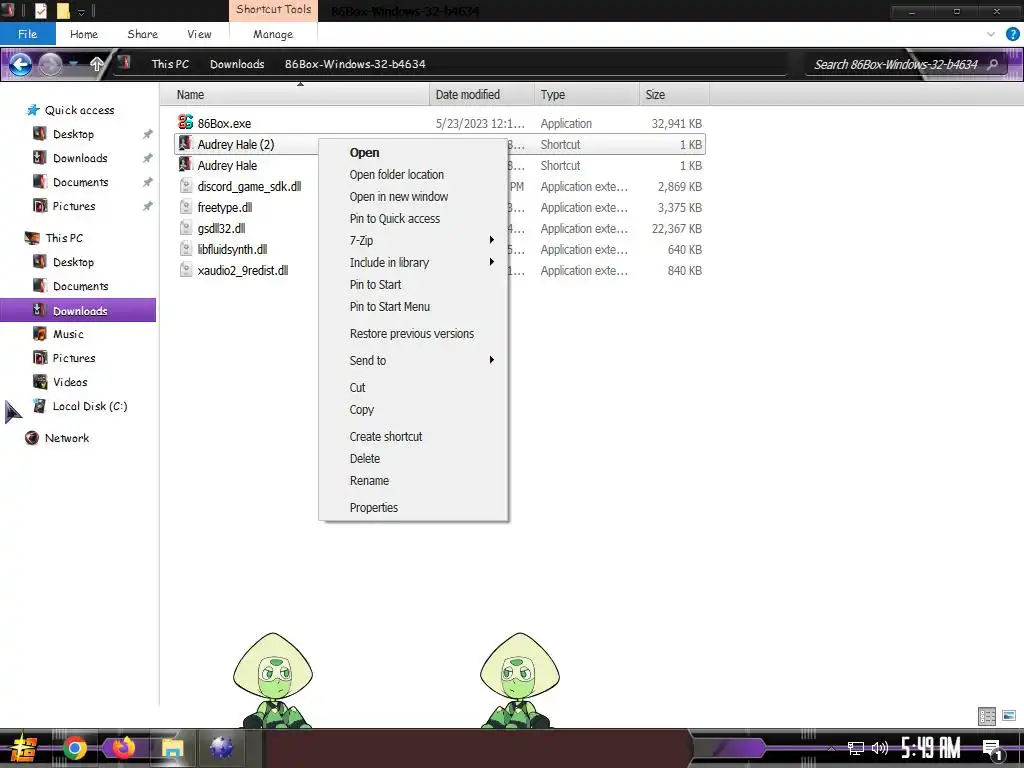Choose Cut from context menu
The width and height of the screenshot is (1024, 768).
tap(357, 387)
